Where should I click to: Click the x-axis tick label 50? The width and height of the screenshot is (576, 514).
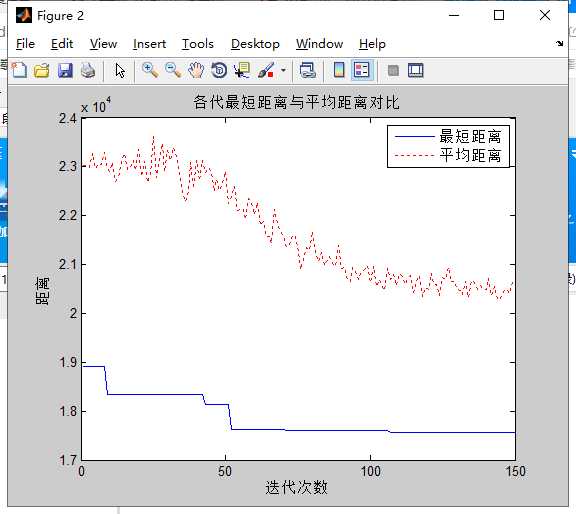coord(225,471)
